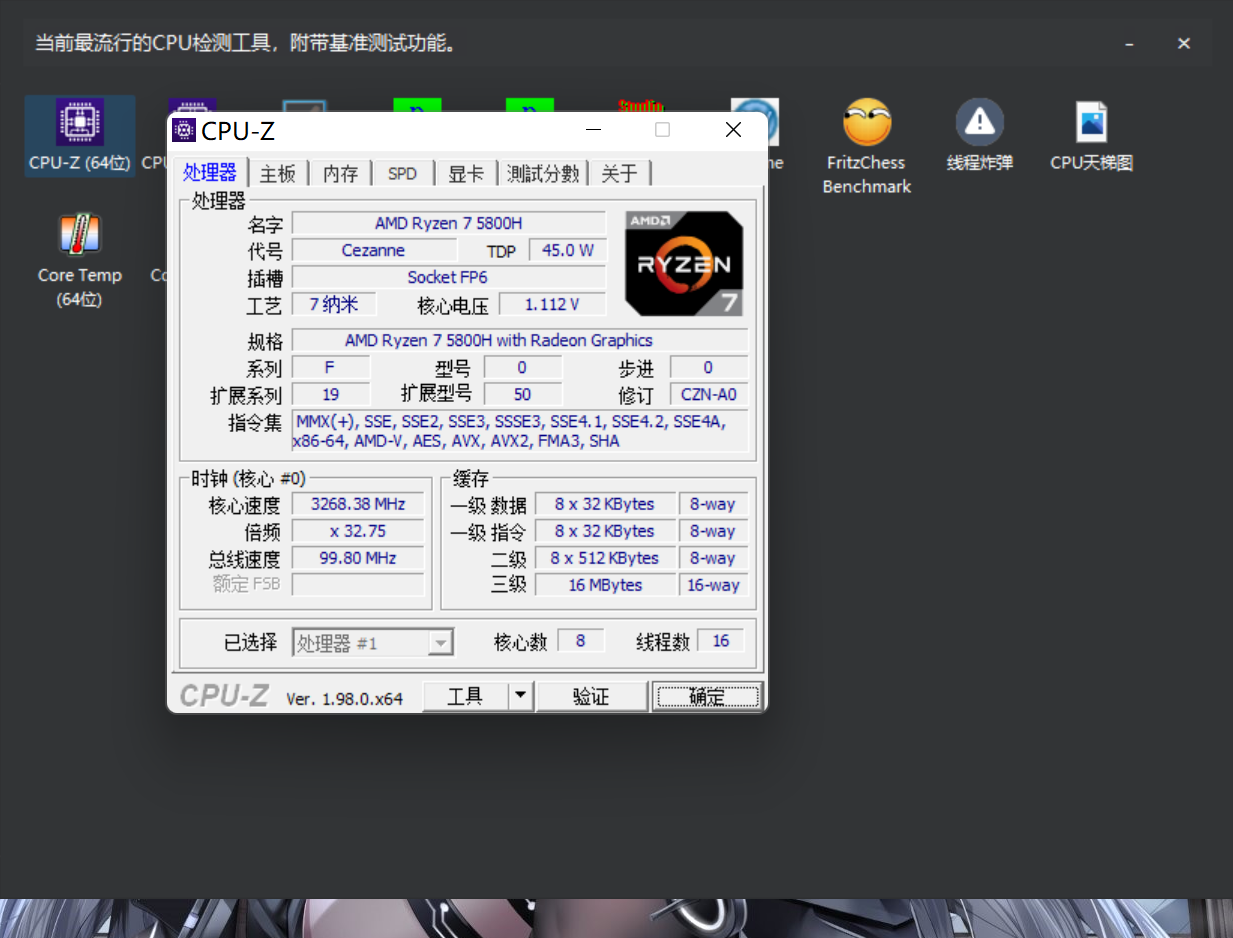Click CPU-Z title bar app icon
This screenshot has height=938, width=1233.
pos(184,130)
